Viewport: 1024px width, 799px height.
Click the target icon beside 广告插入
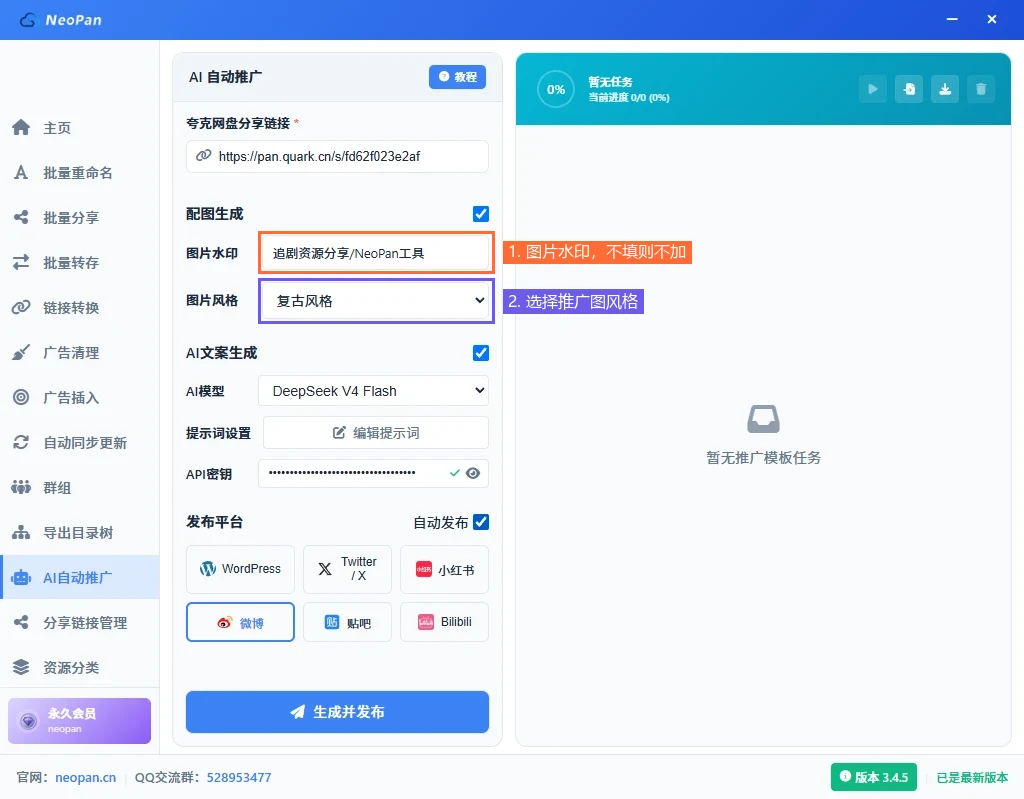coord(21,397)
